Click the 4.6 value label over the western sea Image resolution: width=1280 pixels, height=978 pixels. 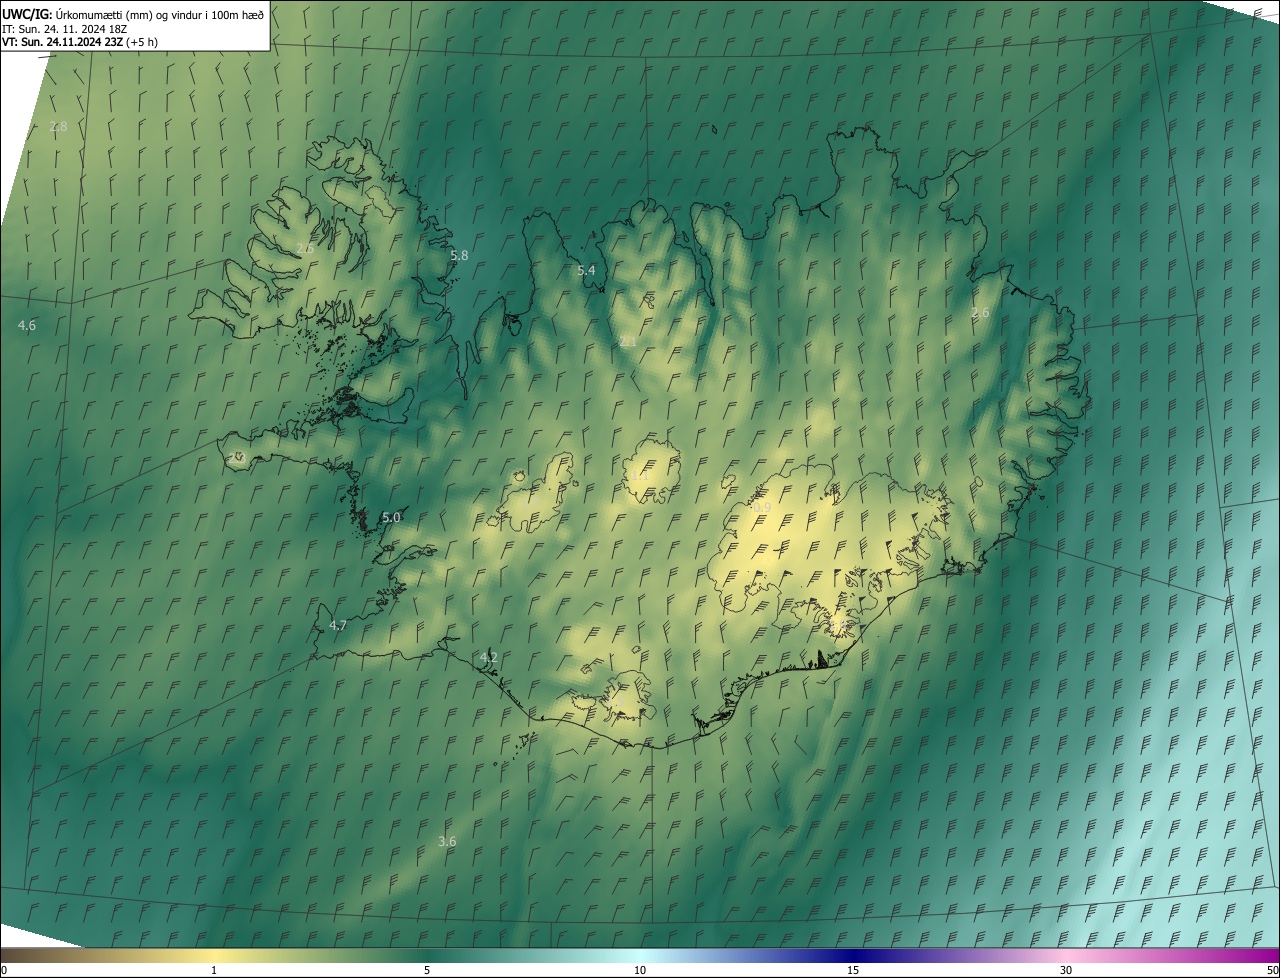click(27, 326)
